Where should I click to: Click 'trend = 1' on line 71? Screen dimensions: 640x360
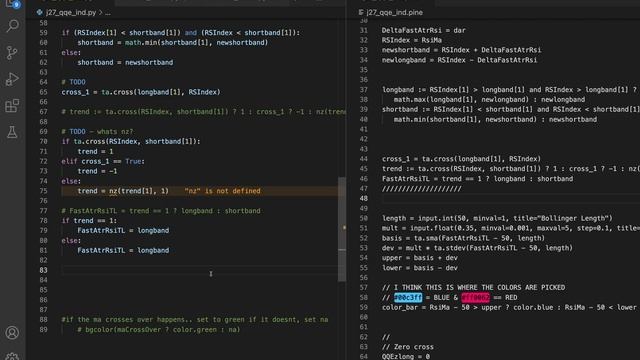(x=96, y=151)
